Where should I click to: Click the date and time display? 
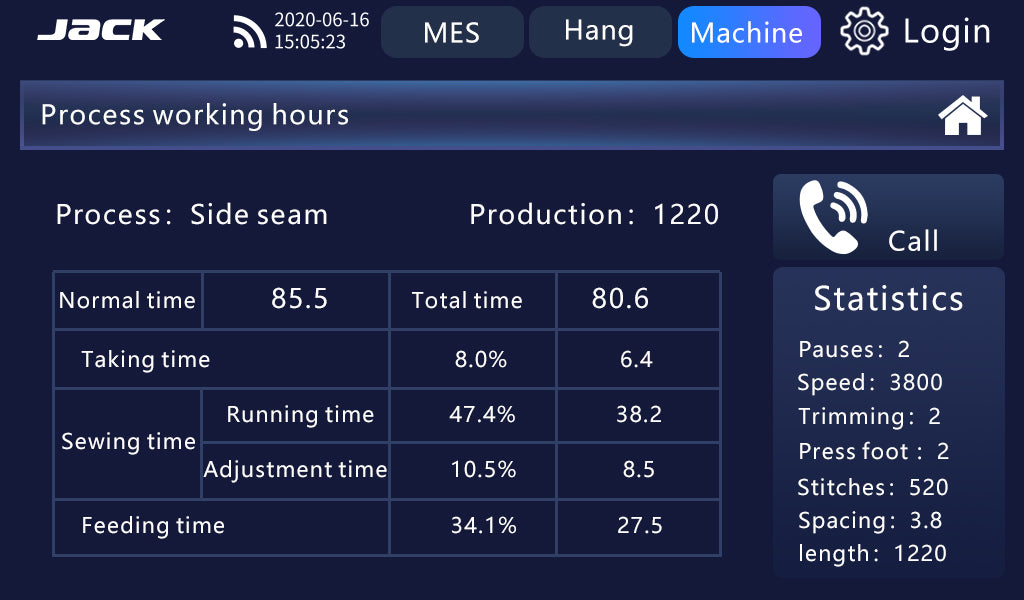(322, 31)
